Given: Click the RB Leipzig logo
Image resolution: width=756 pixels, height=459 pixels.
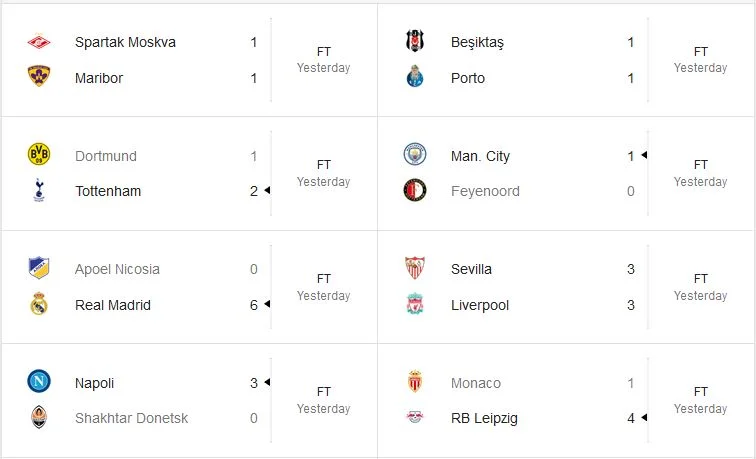Looking at the screenshot, I should click(x=415, y=418).
